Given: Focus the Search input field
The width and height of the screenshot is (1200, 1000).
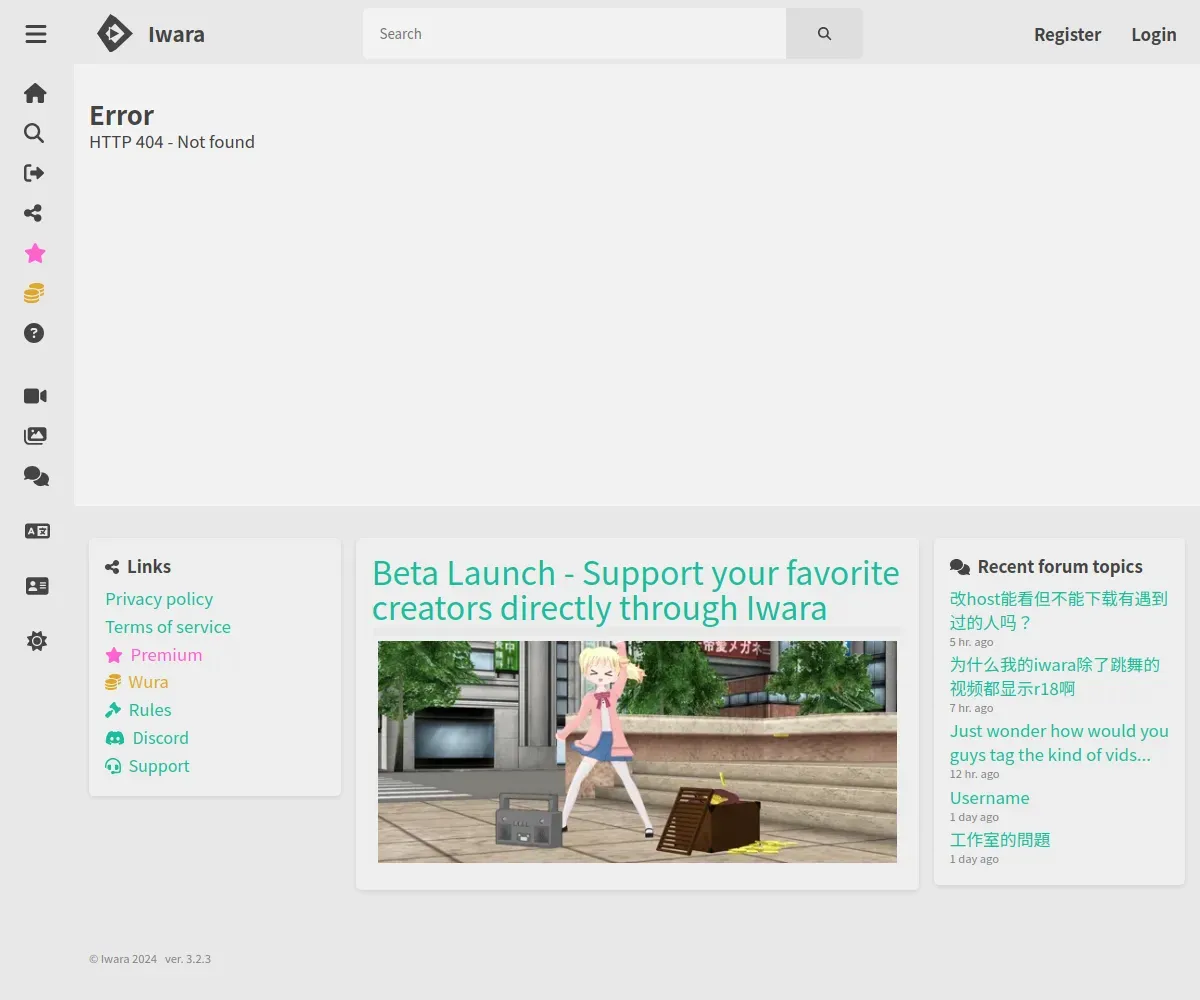Looking at the screenshot, I should [574, 34].
